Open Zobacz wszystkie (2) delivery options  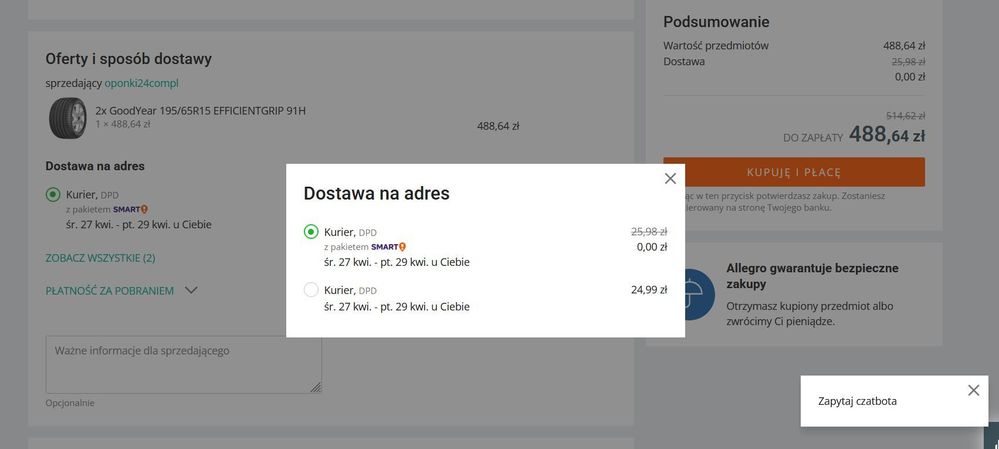click(100, 258)
